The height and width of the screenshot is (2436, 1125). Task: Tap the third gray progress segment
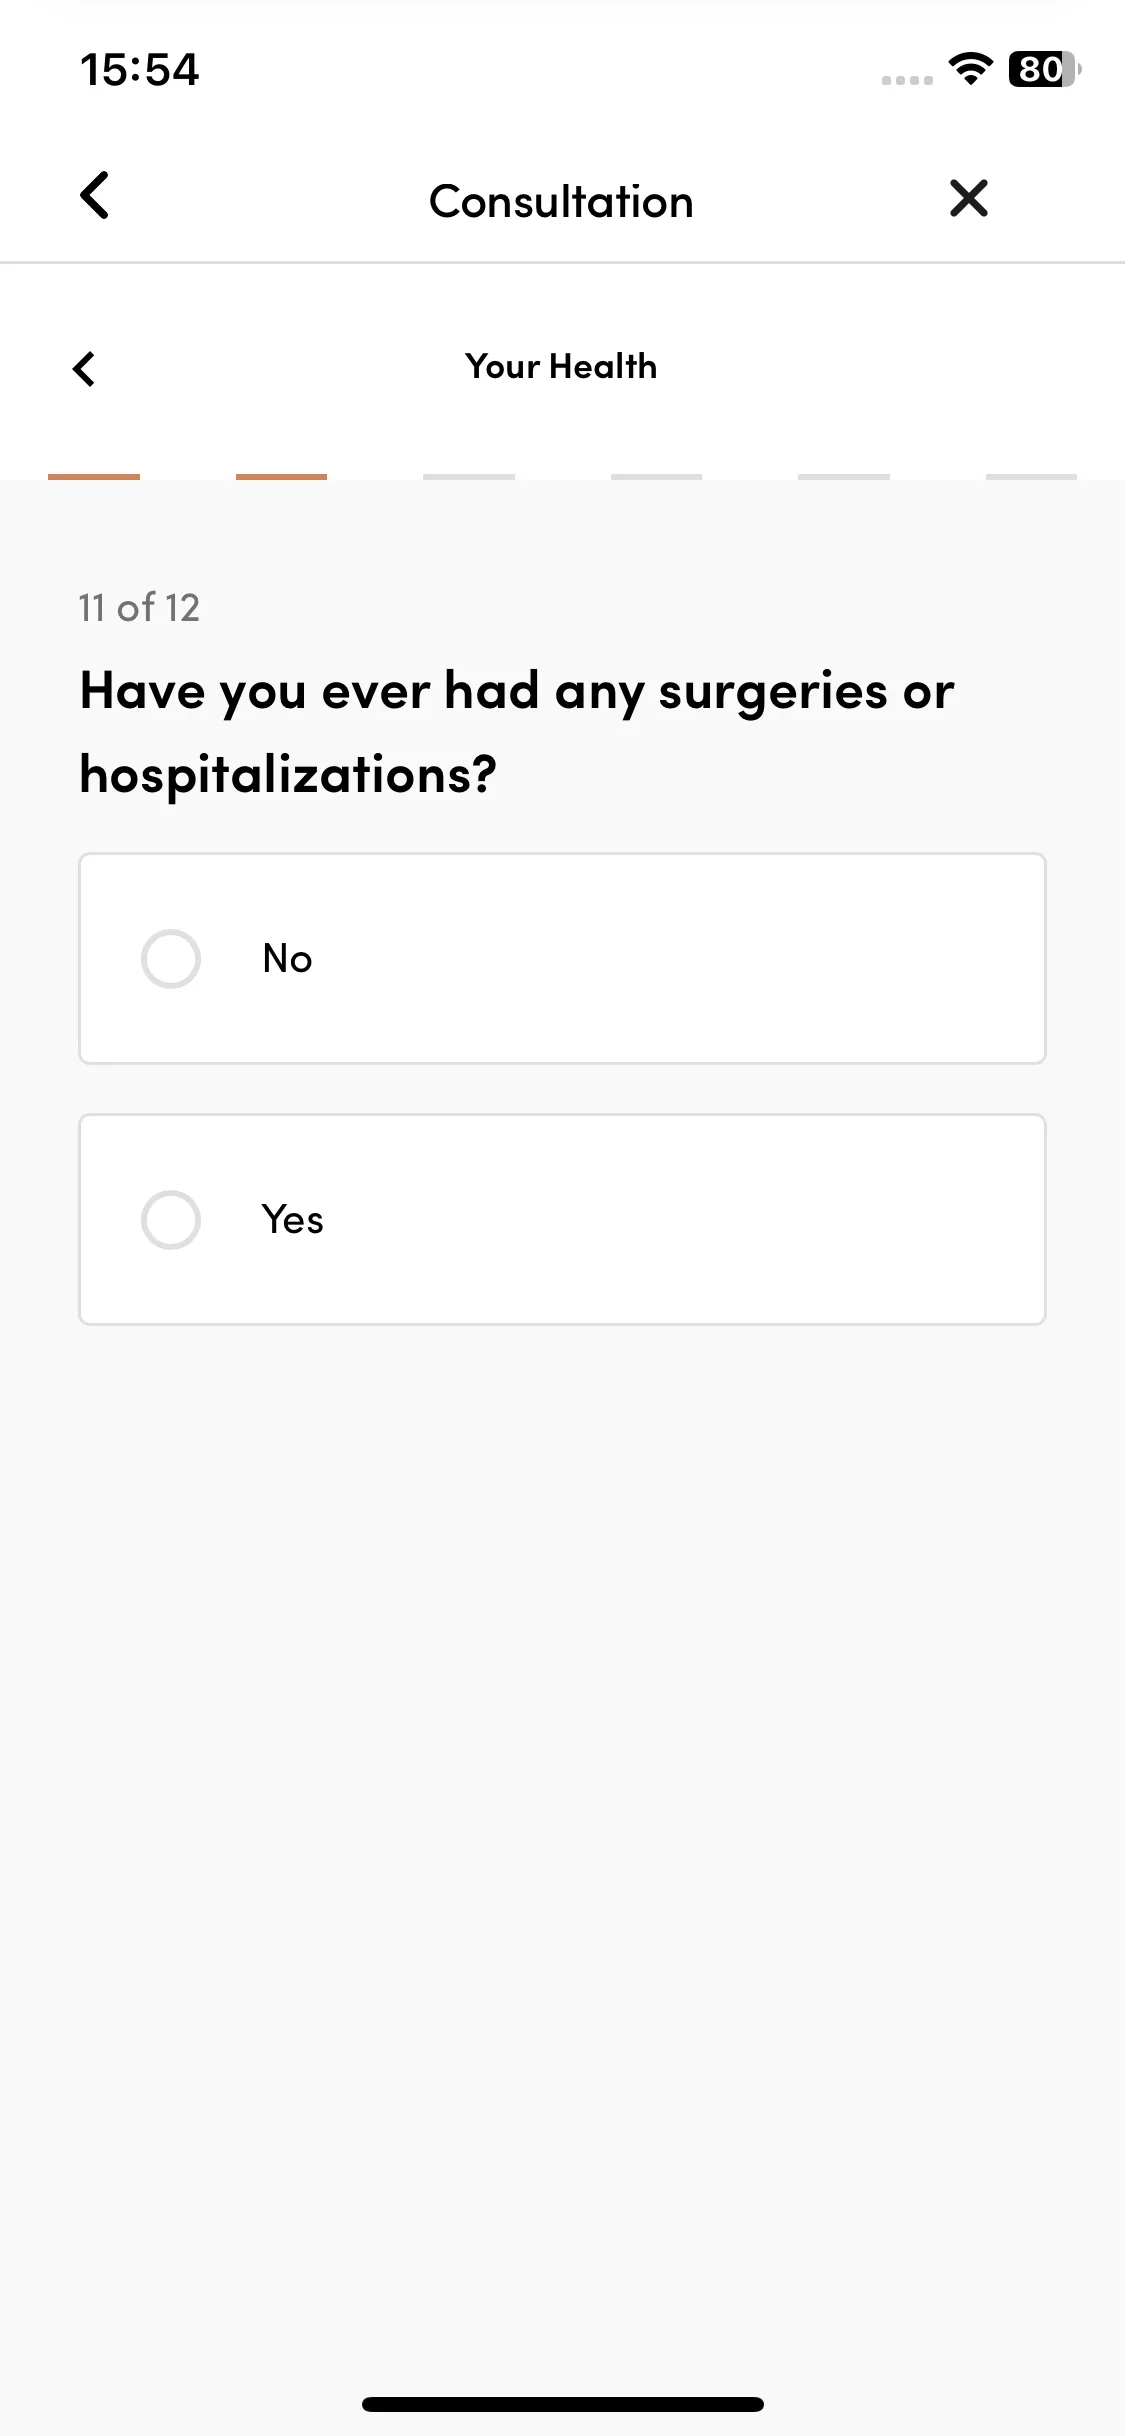[469, 477]
